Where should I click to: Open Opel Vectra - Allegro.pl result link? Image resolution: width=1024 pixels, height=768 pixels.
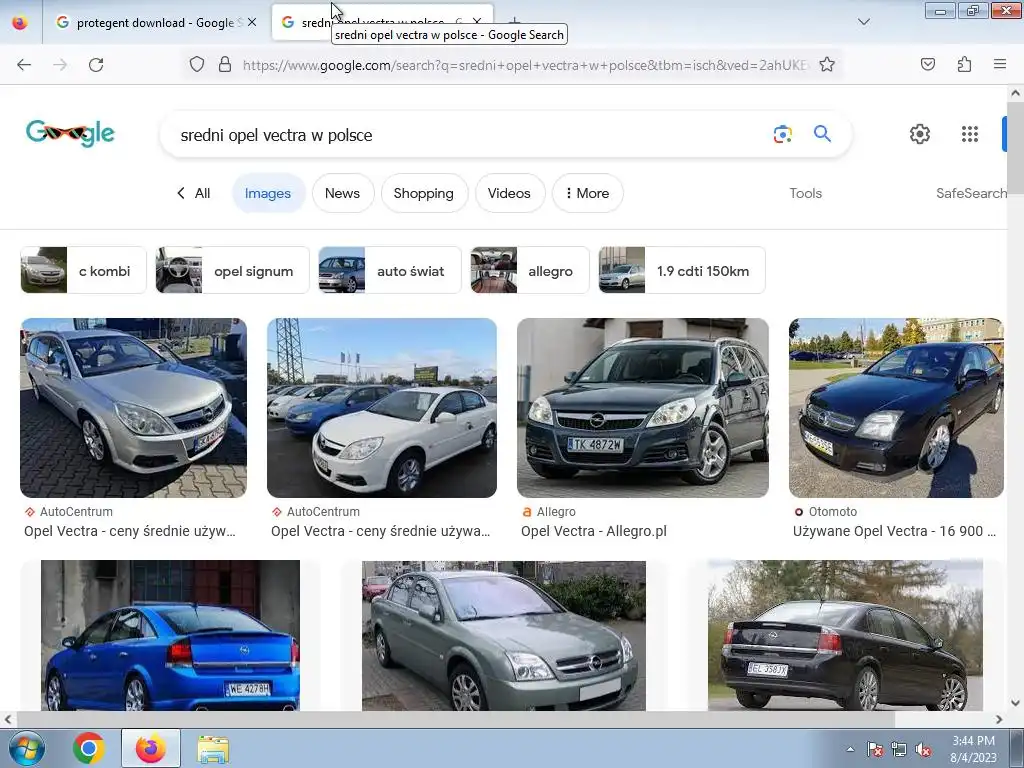click(594, 531)
